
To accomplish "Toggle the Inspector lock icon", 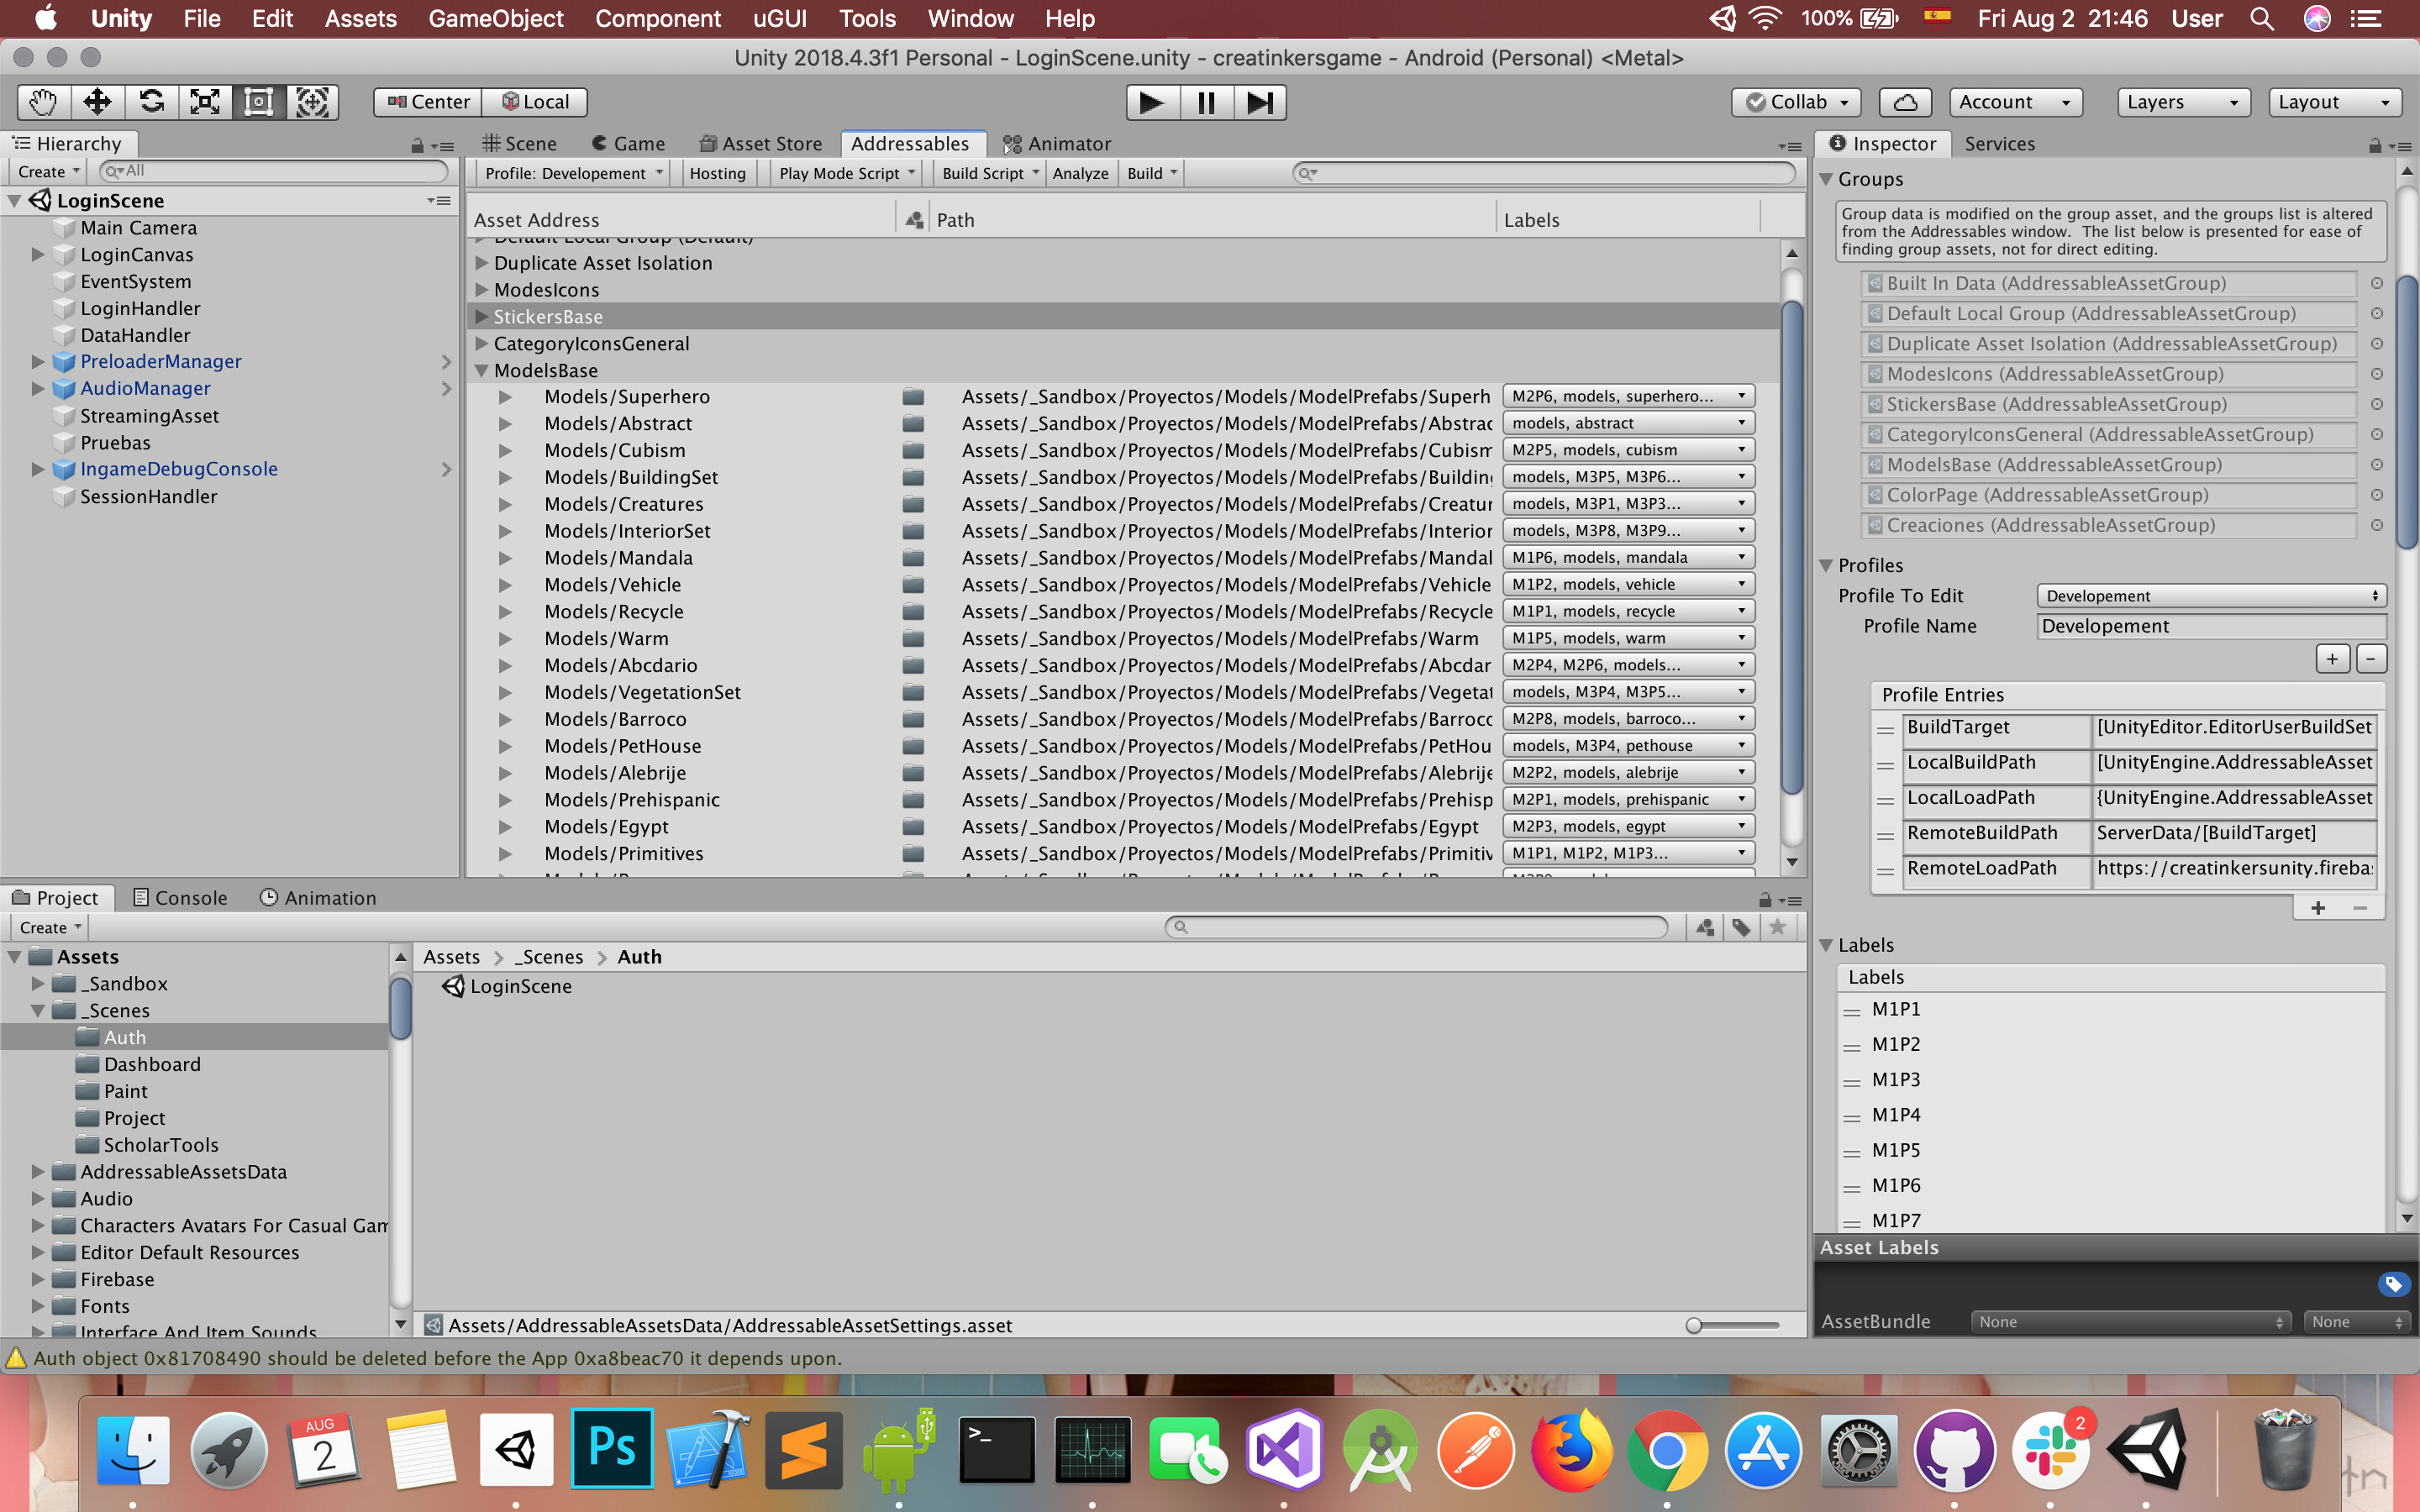I will 2374,145.
